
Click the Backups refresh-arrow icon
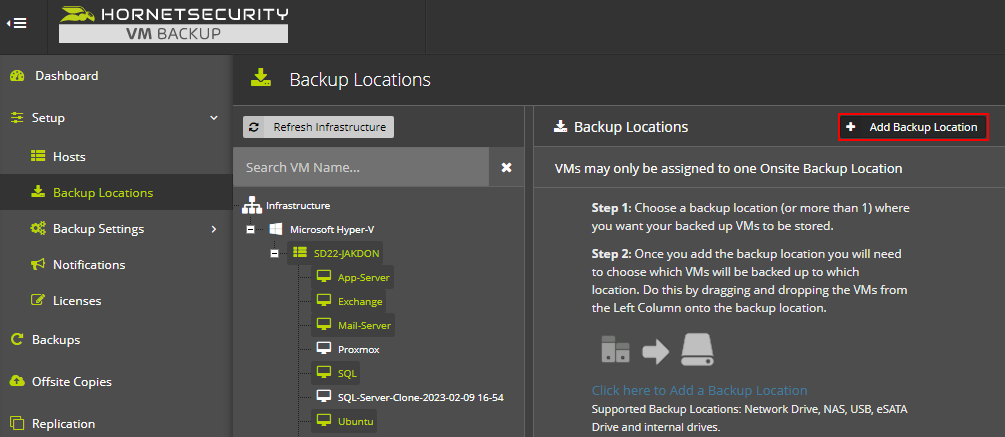click(x=17, y=340)
